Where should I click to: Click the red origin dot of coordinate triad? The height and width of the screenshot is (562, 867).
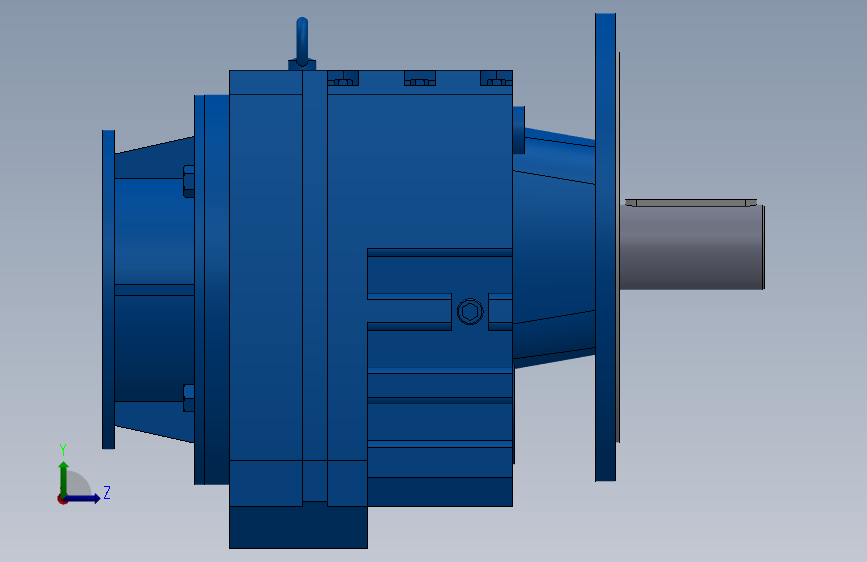[x=62, y=499]
